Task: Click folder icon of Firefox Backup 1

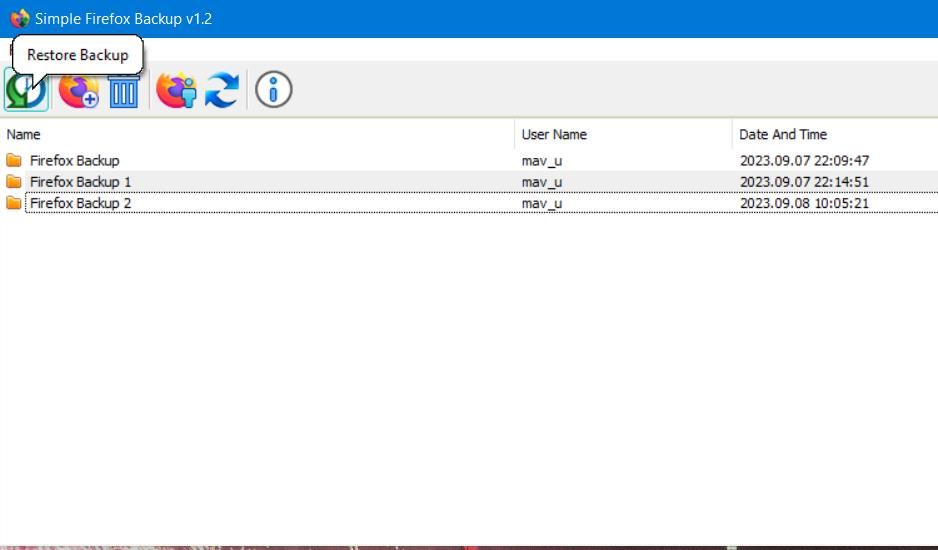Action: click(x=14, y=182)
